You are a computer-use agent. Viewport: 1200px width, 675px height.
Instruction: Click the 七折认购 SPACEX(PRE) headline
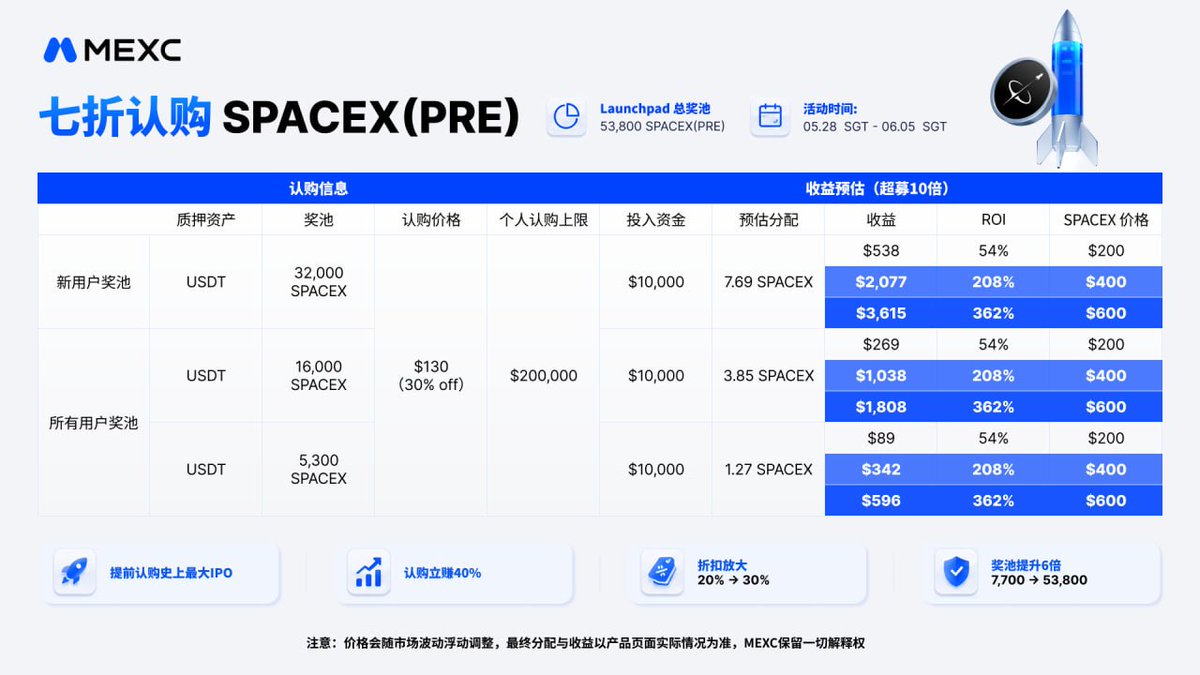(x=279, y=117)
